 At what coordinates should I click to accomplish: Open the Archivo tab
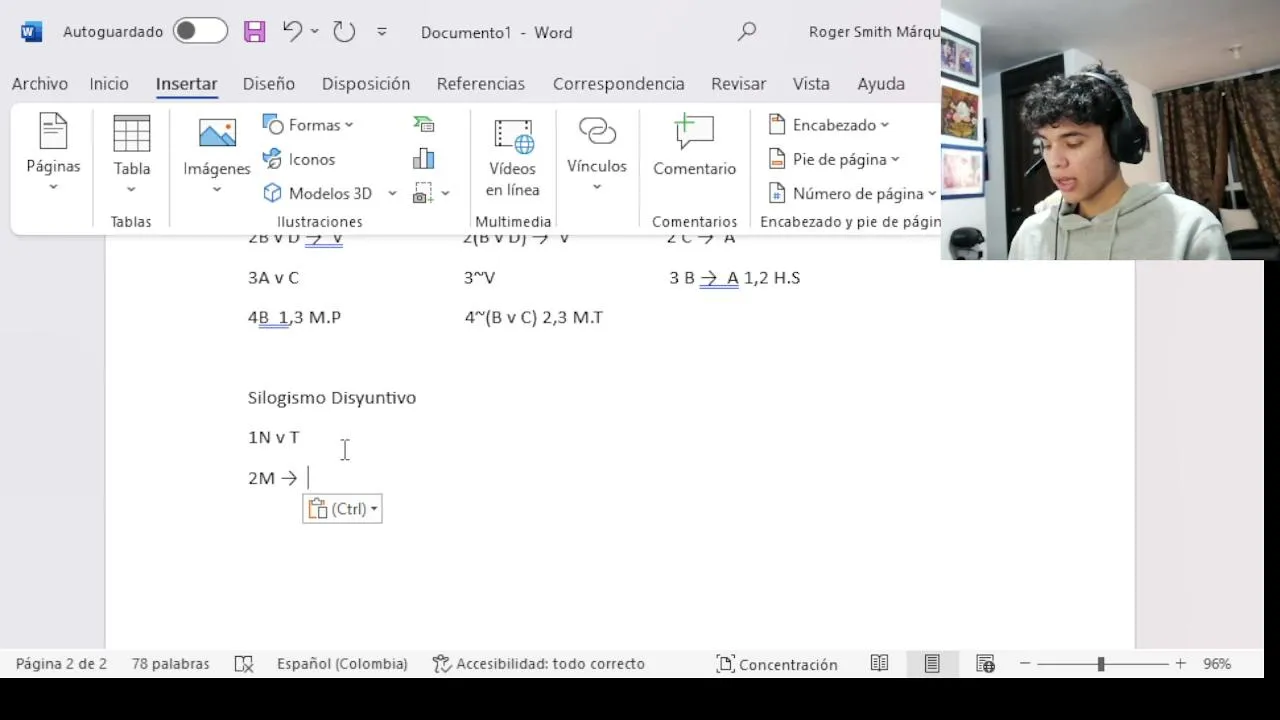40,84
